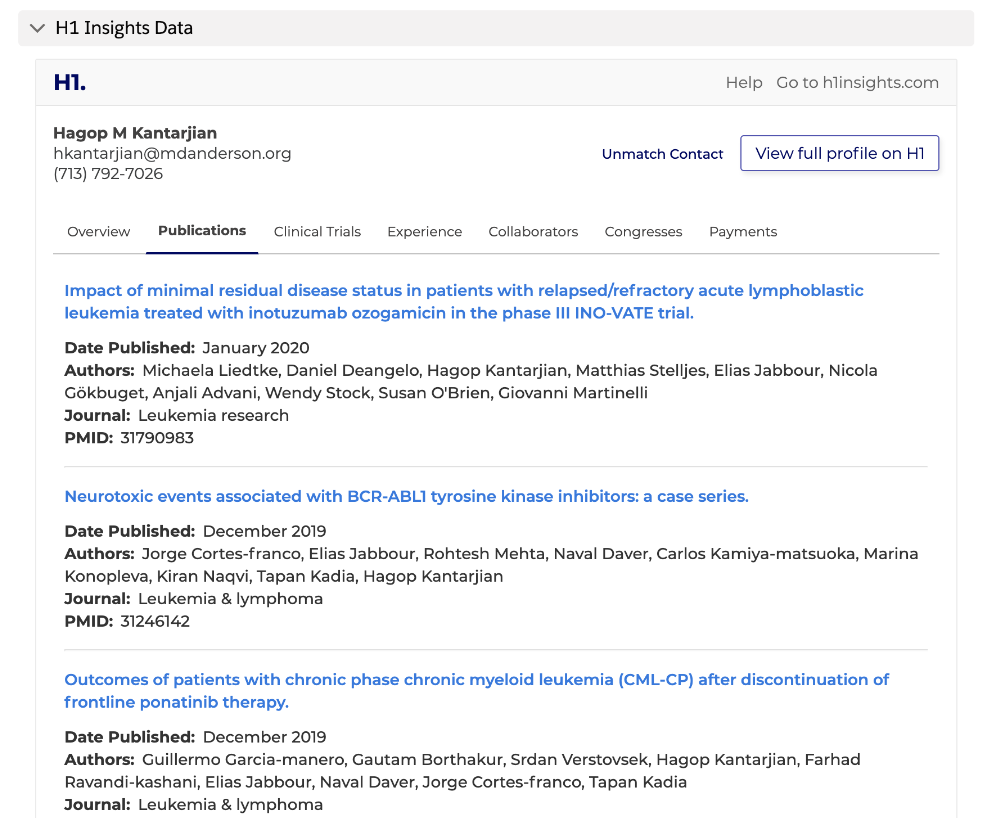Click View full profile on H1 button
Image resolution: width=984 pixels, height=826 pixels.
pos(840,153)
